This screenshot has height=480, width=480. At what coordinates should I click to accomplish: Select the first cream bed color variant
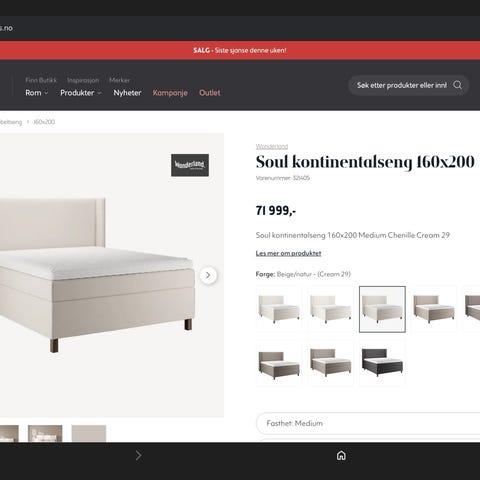tap(279, 309)
